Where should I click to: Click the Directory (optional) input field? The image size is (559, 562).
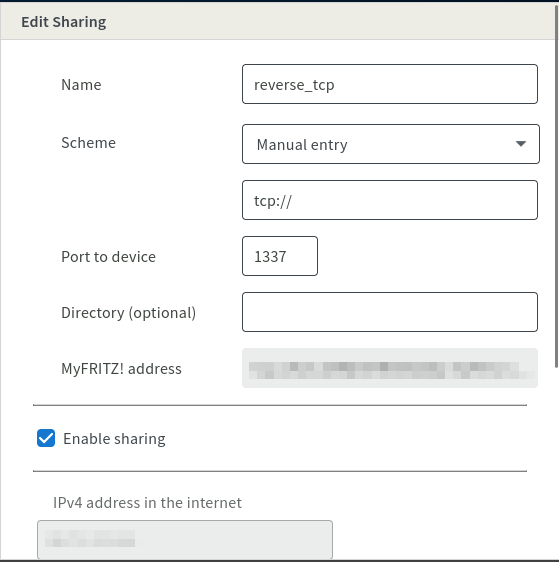click(x=390, y=312)
